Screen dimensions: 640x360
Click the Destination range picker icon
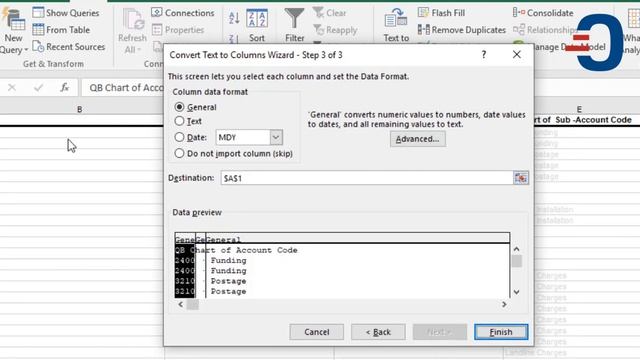521,178
